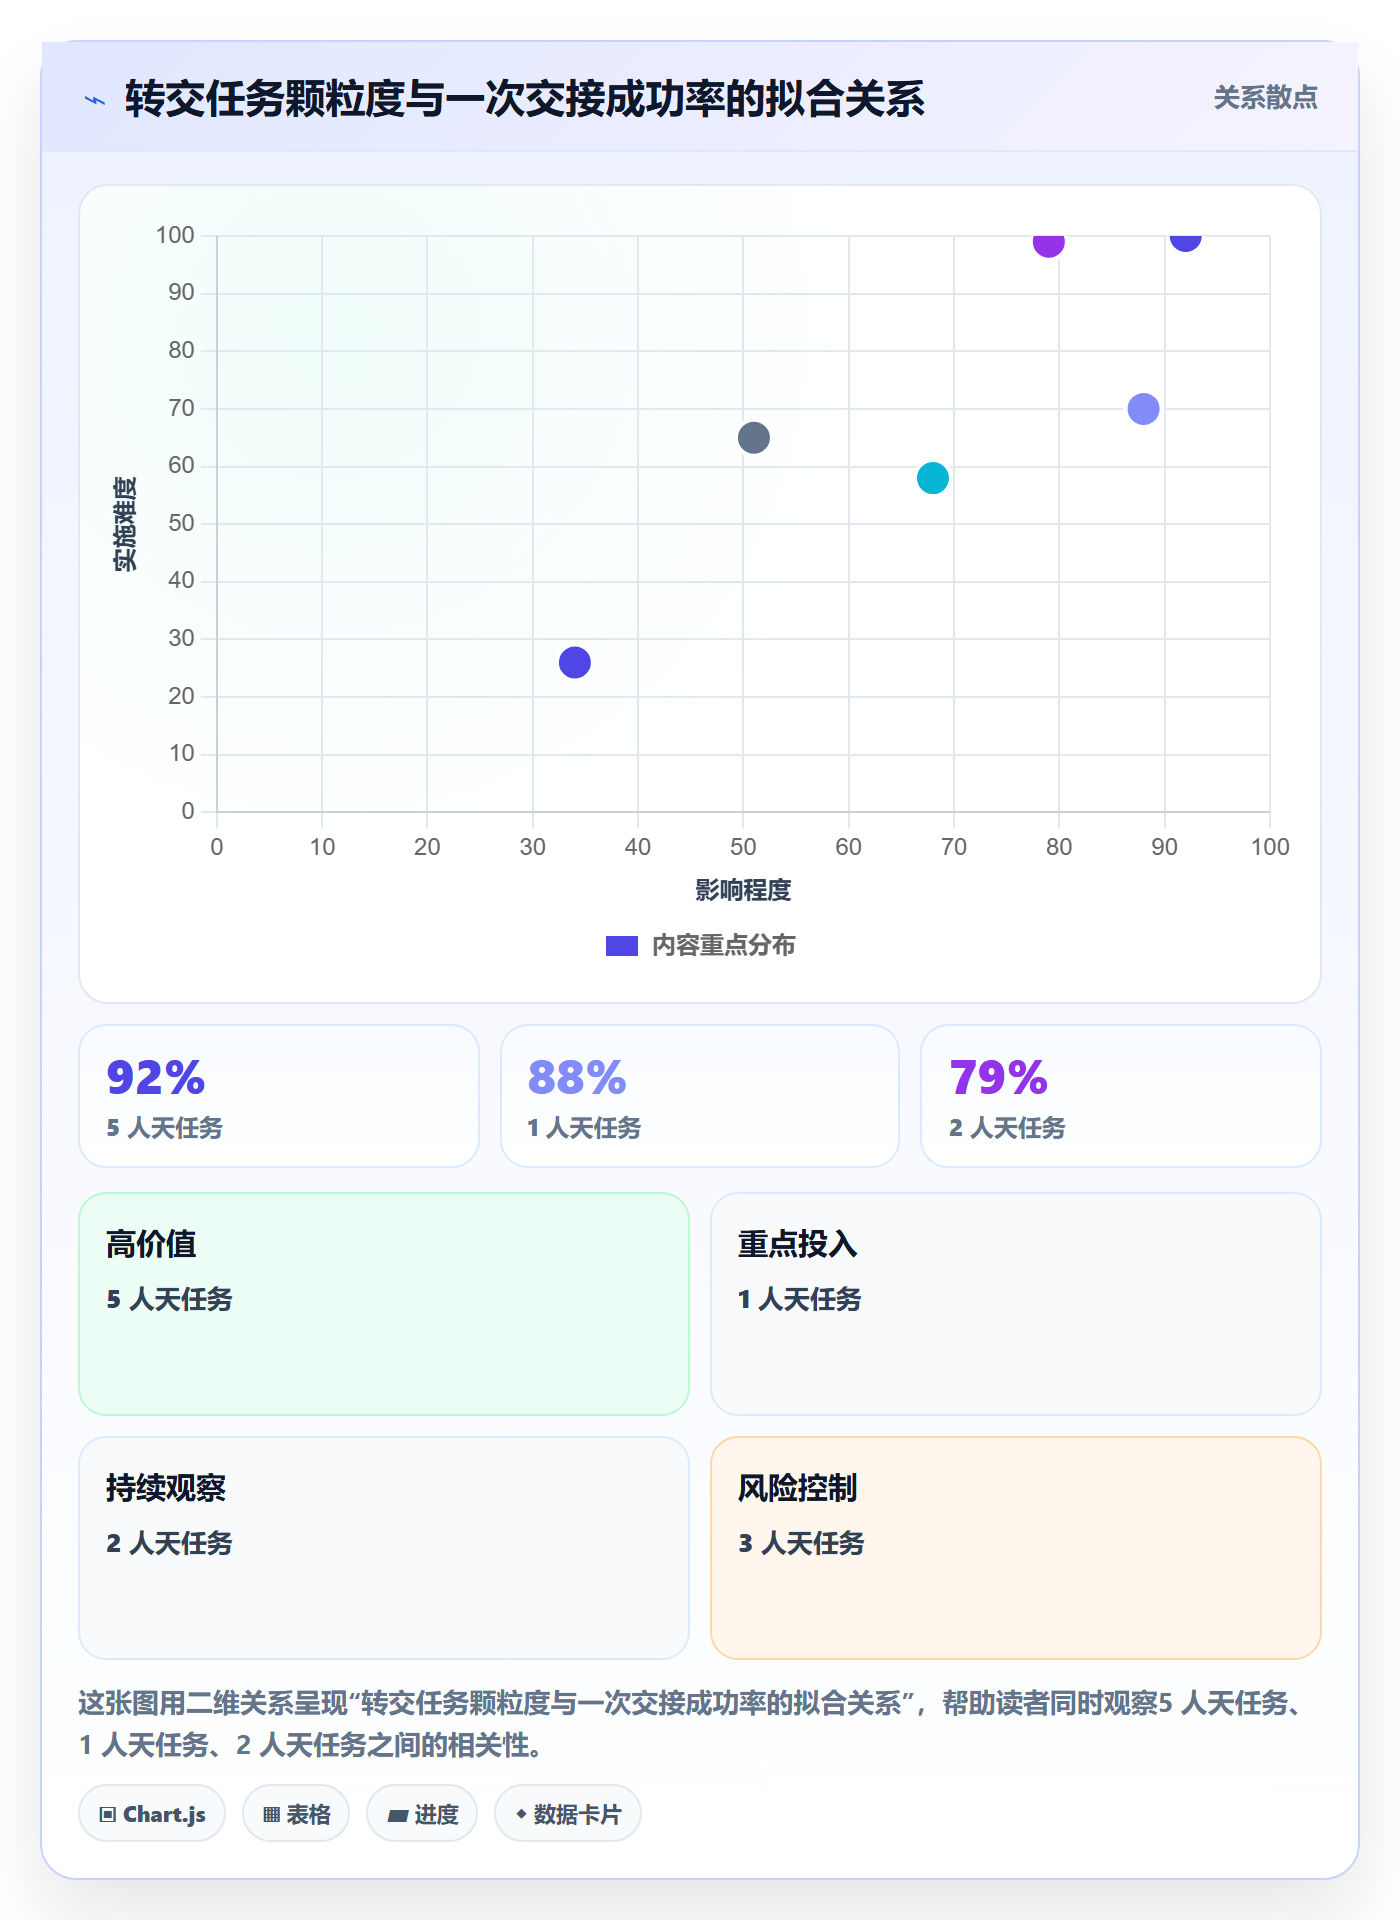Click the Chart.js tag's square icon
This screenshot has height=1920, width=1400.
pos(108,1815)
